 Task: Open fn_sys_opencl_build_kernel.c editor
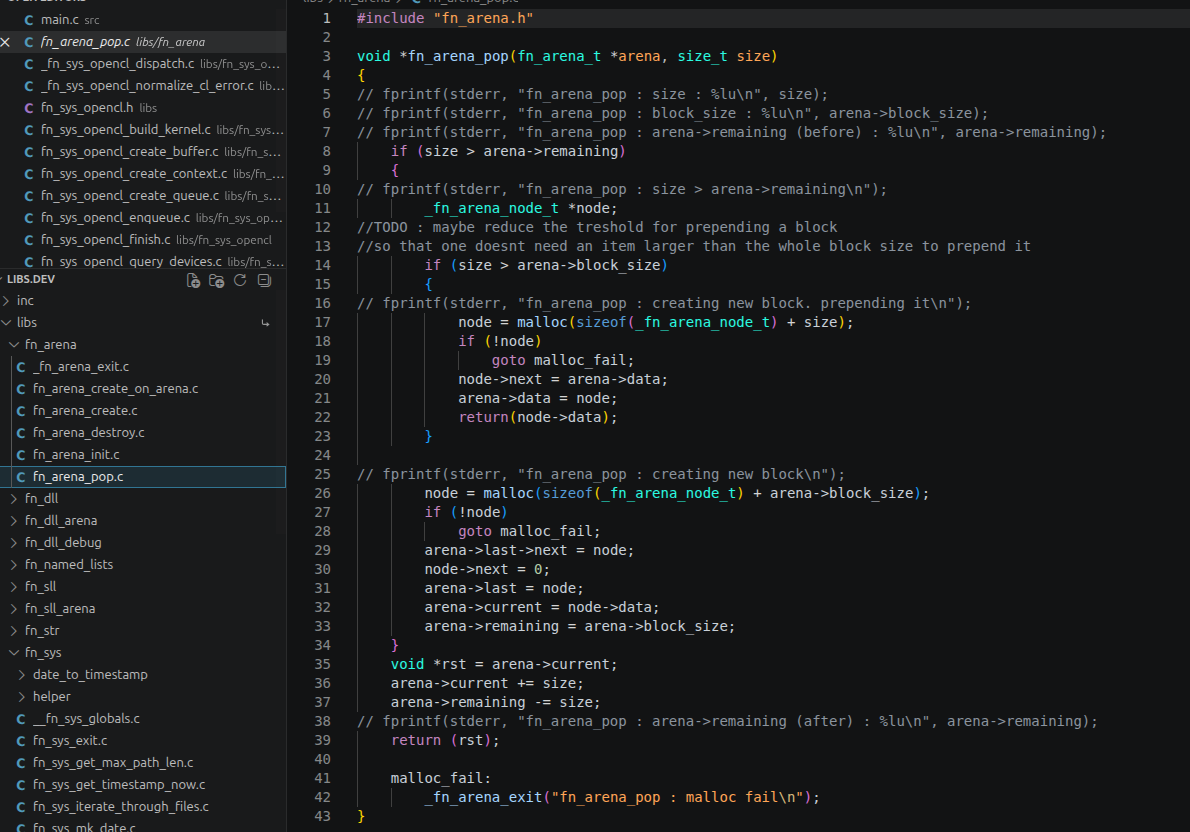tap(143, 130)
